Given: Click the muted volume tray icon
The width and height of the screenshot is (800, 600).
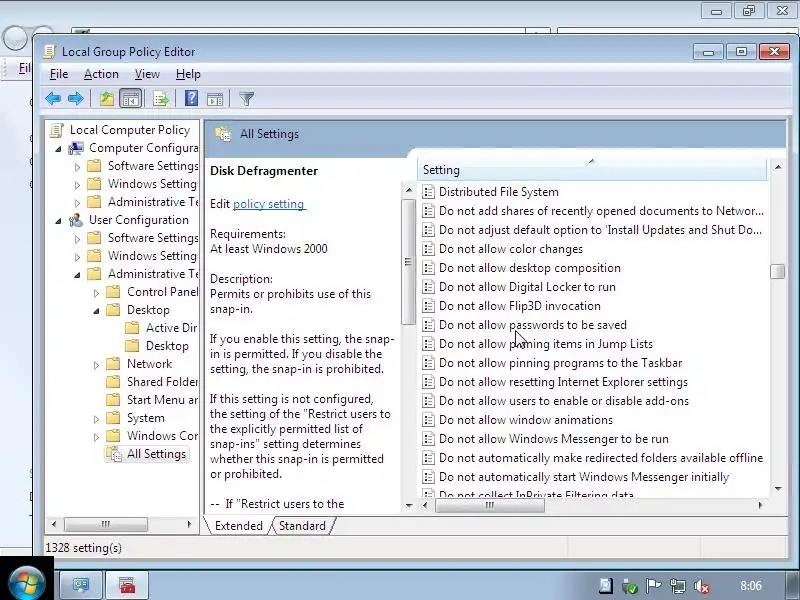Looking at the screenshot, I should 702,586.
